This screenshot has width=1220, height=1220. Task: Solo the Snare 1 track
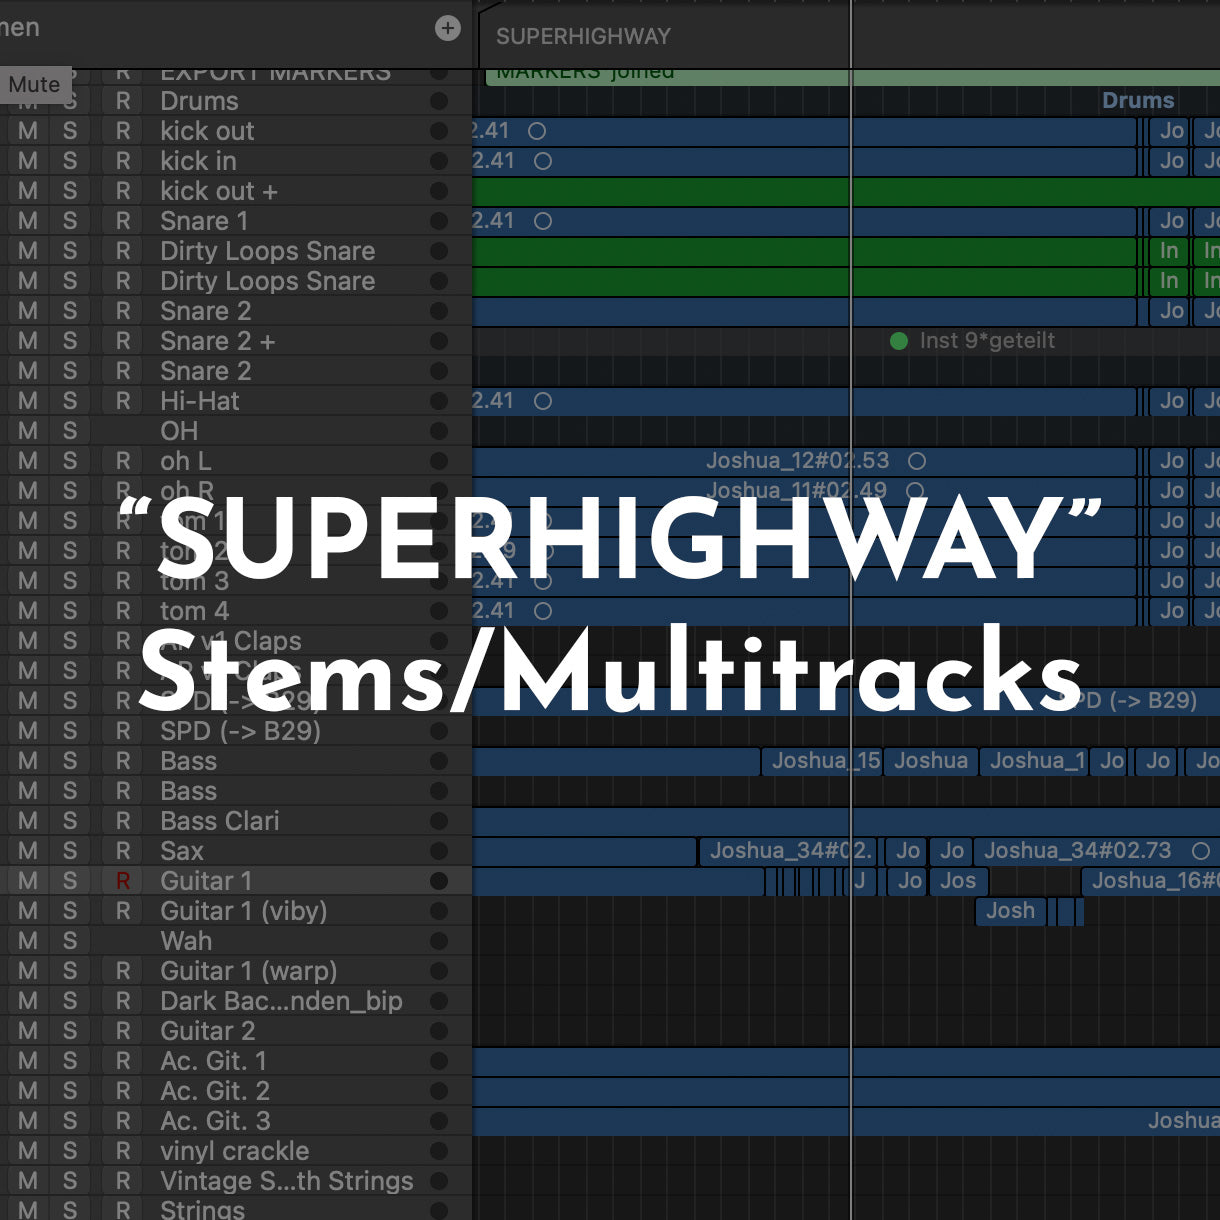pos(69,221)
